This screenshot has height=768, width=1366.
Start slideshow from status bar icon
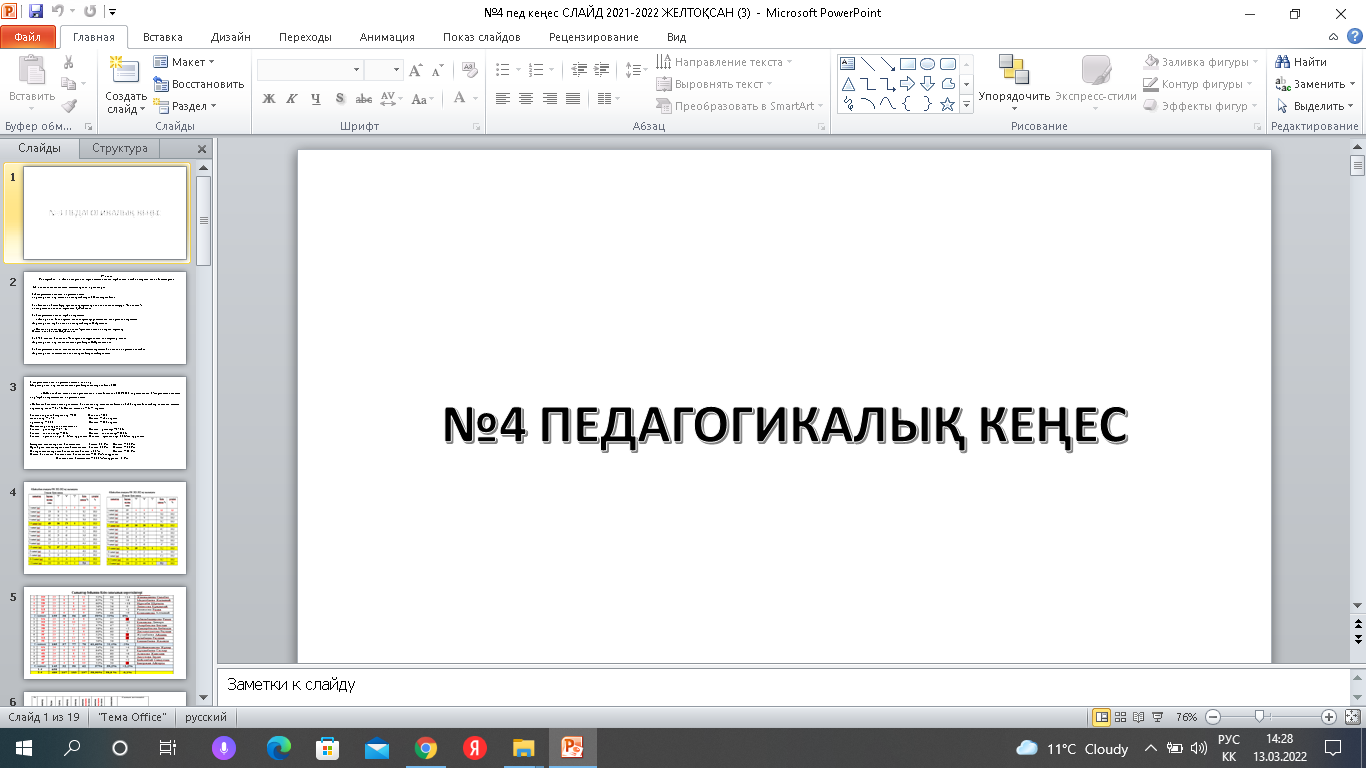(x=1158, y=717)
